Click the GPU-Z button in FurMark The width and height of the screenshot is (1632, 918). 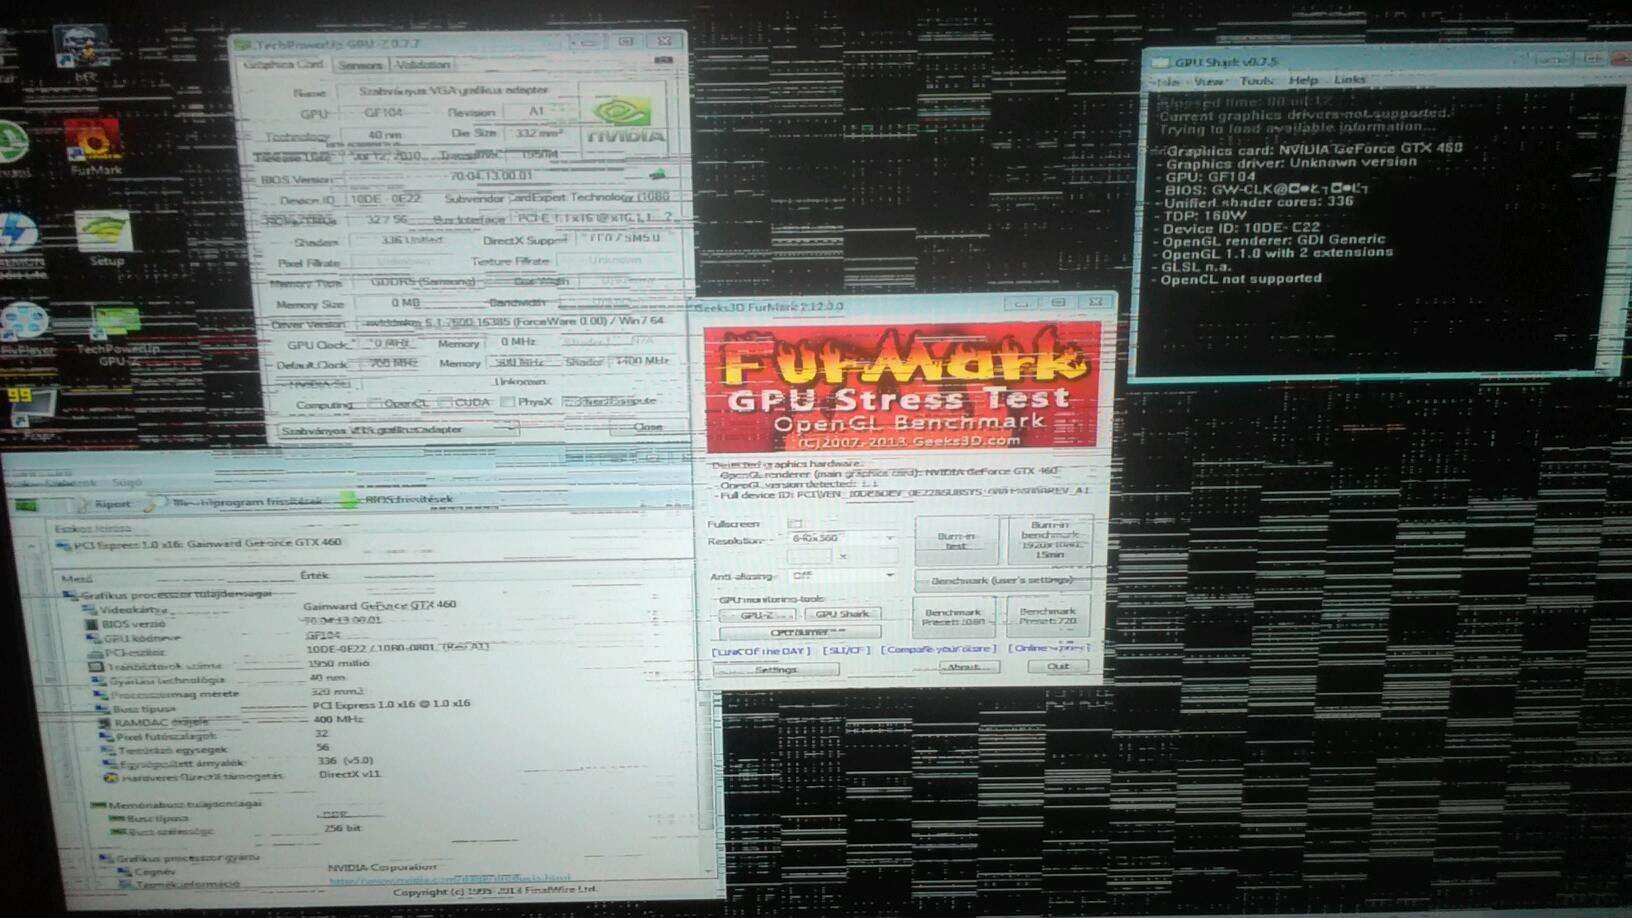coord(757,615)
